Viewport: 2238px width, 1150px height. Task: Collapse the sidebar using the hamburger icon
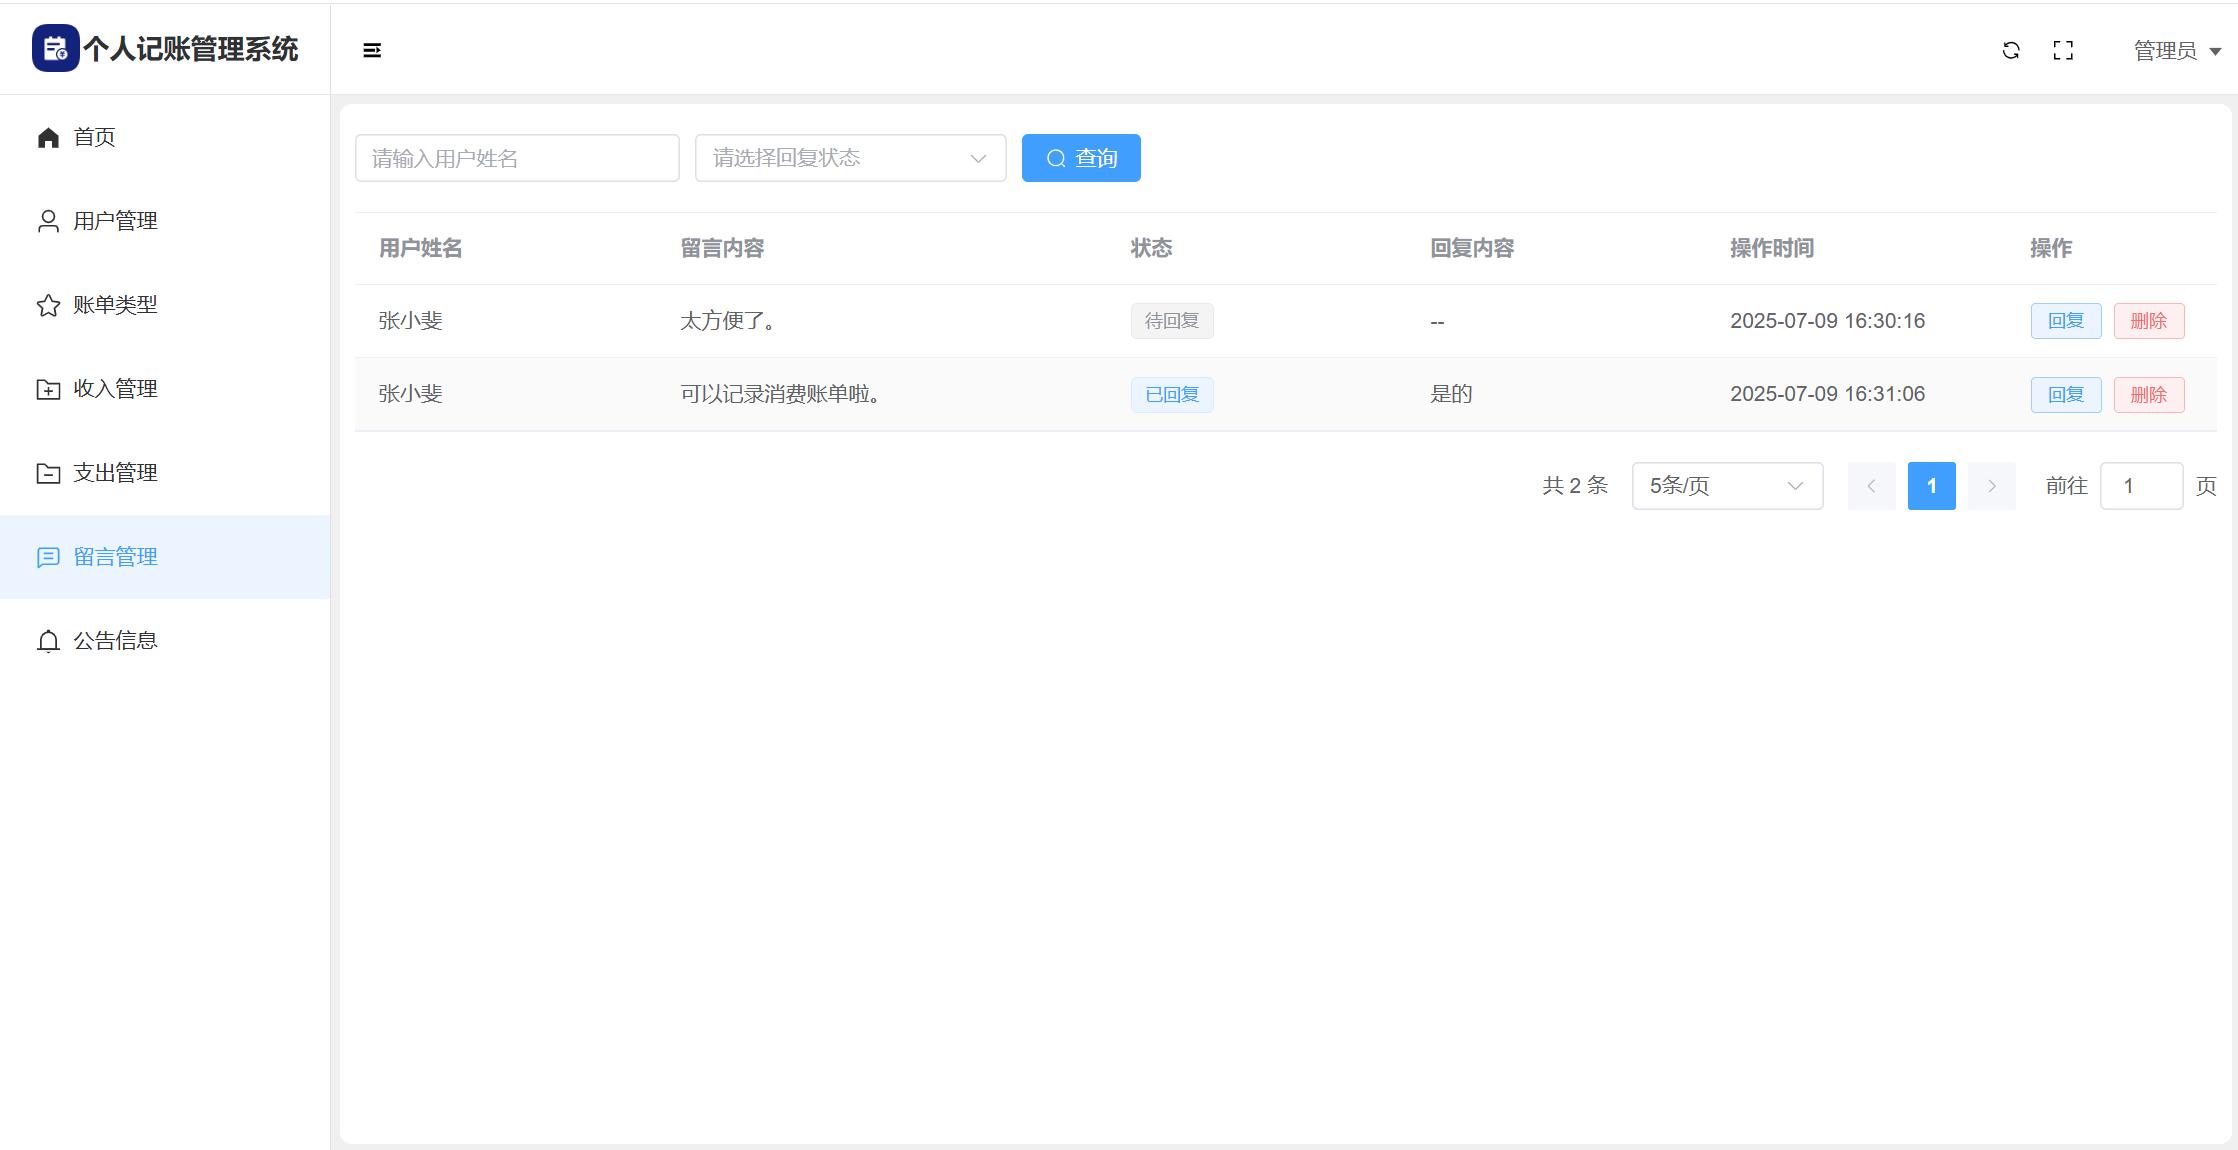tap(372, 50)
